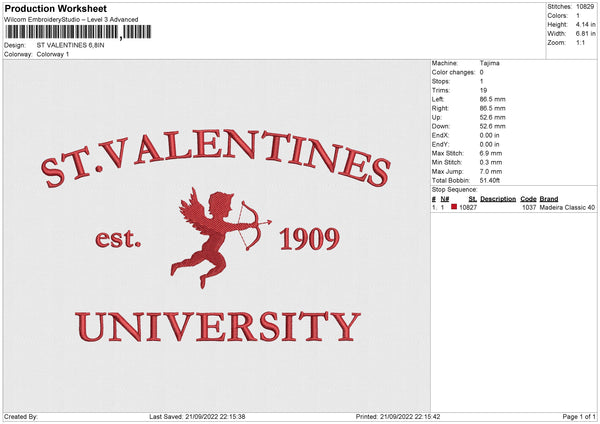The image size is (600, 424).
Task: Click the stitch count 10827 in stop sequence
Action: [468, 207]
